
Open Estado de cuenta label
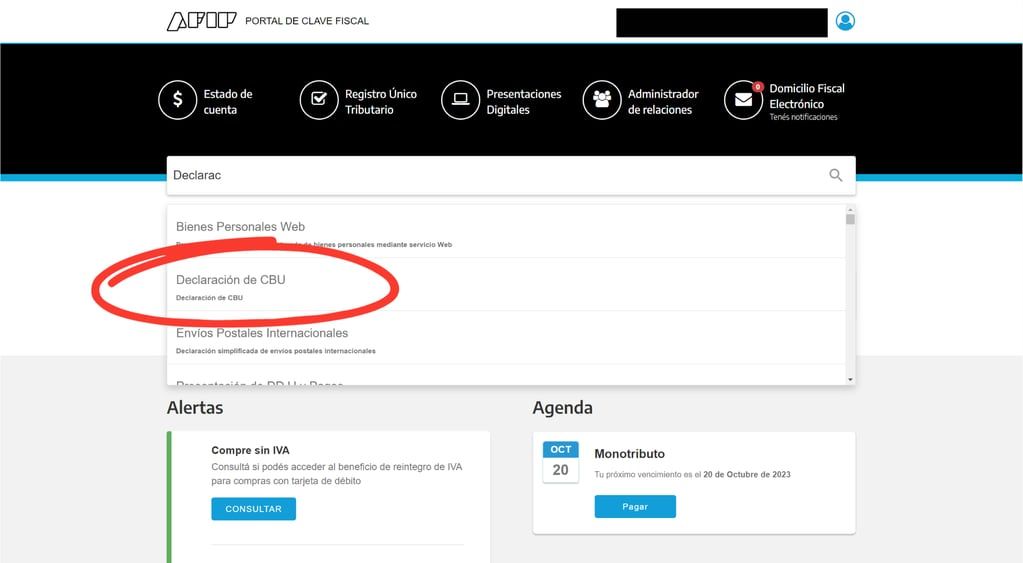point(228,102)
